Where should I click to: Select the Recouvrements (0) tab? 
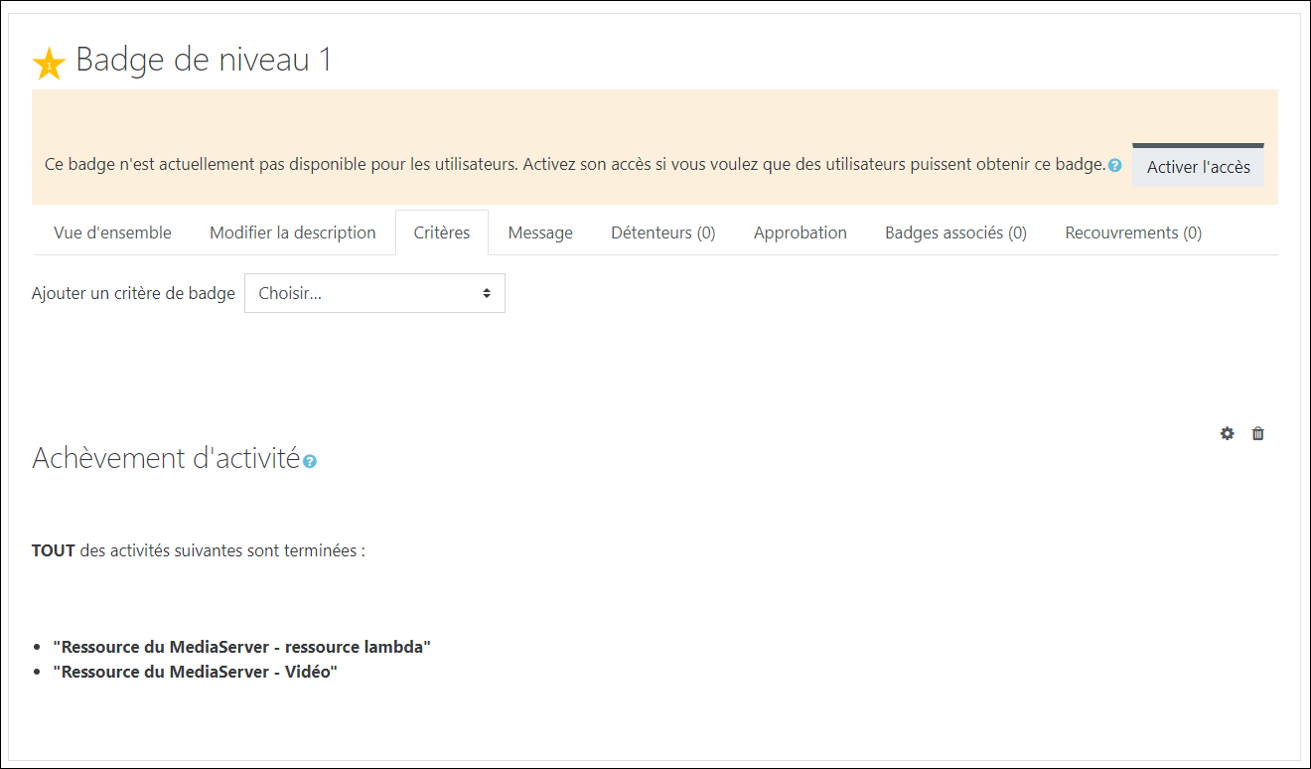click(x=1133, y=233)
